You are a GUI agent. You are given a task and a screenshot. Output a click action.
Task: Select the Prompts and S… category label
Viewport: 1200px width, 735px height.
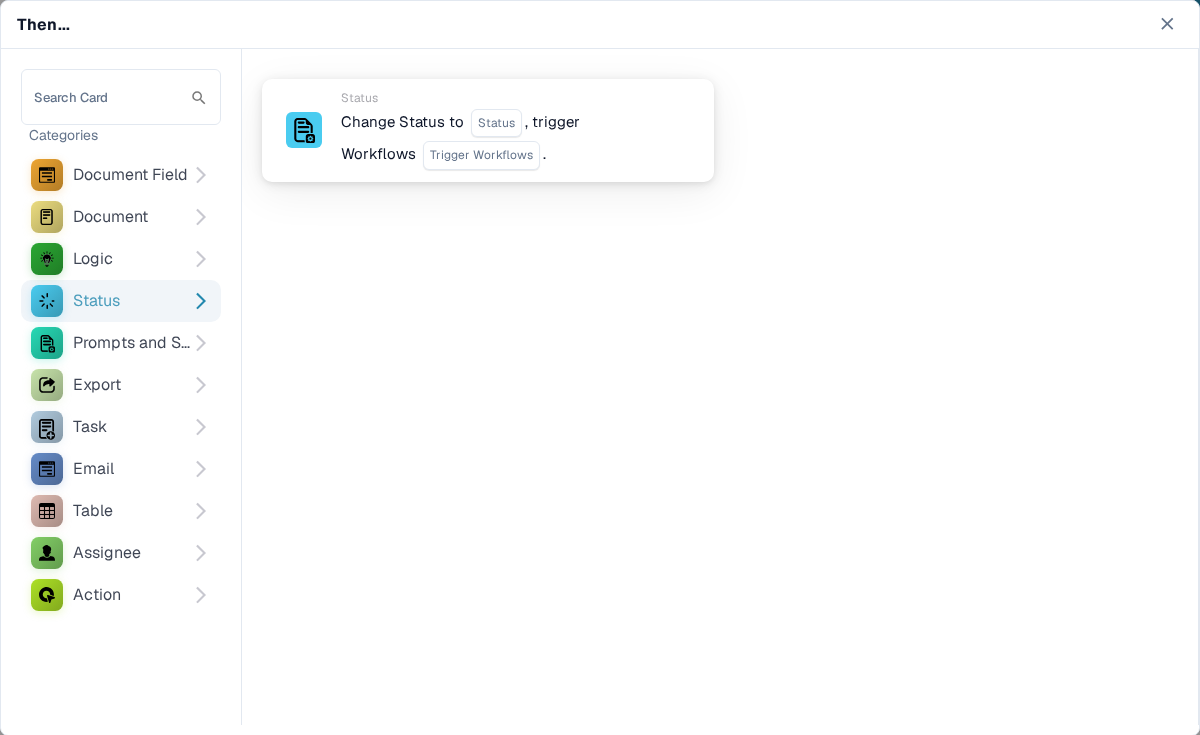tap(131, 343)
